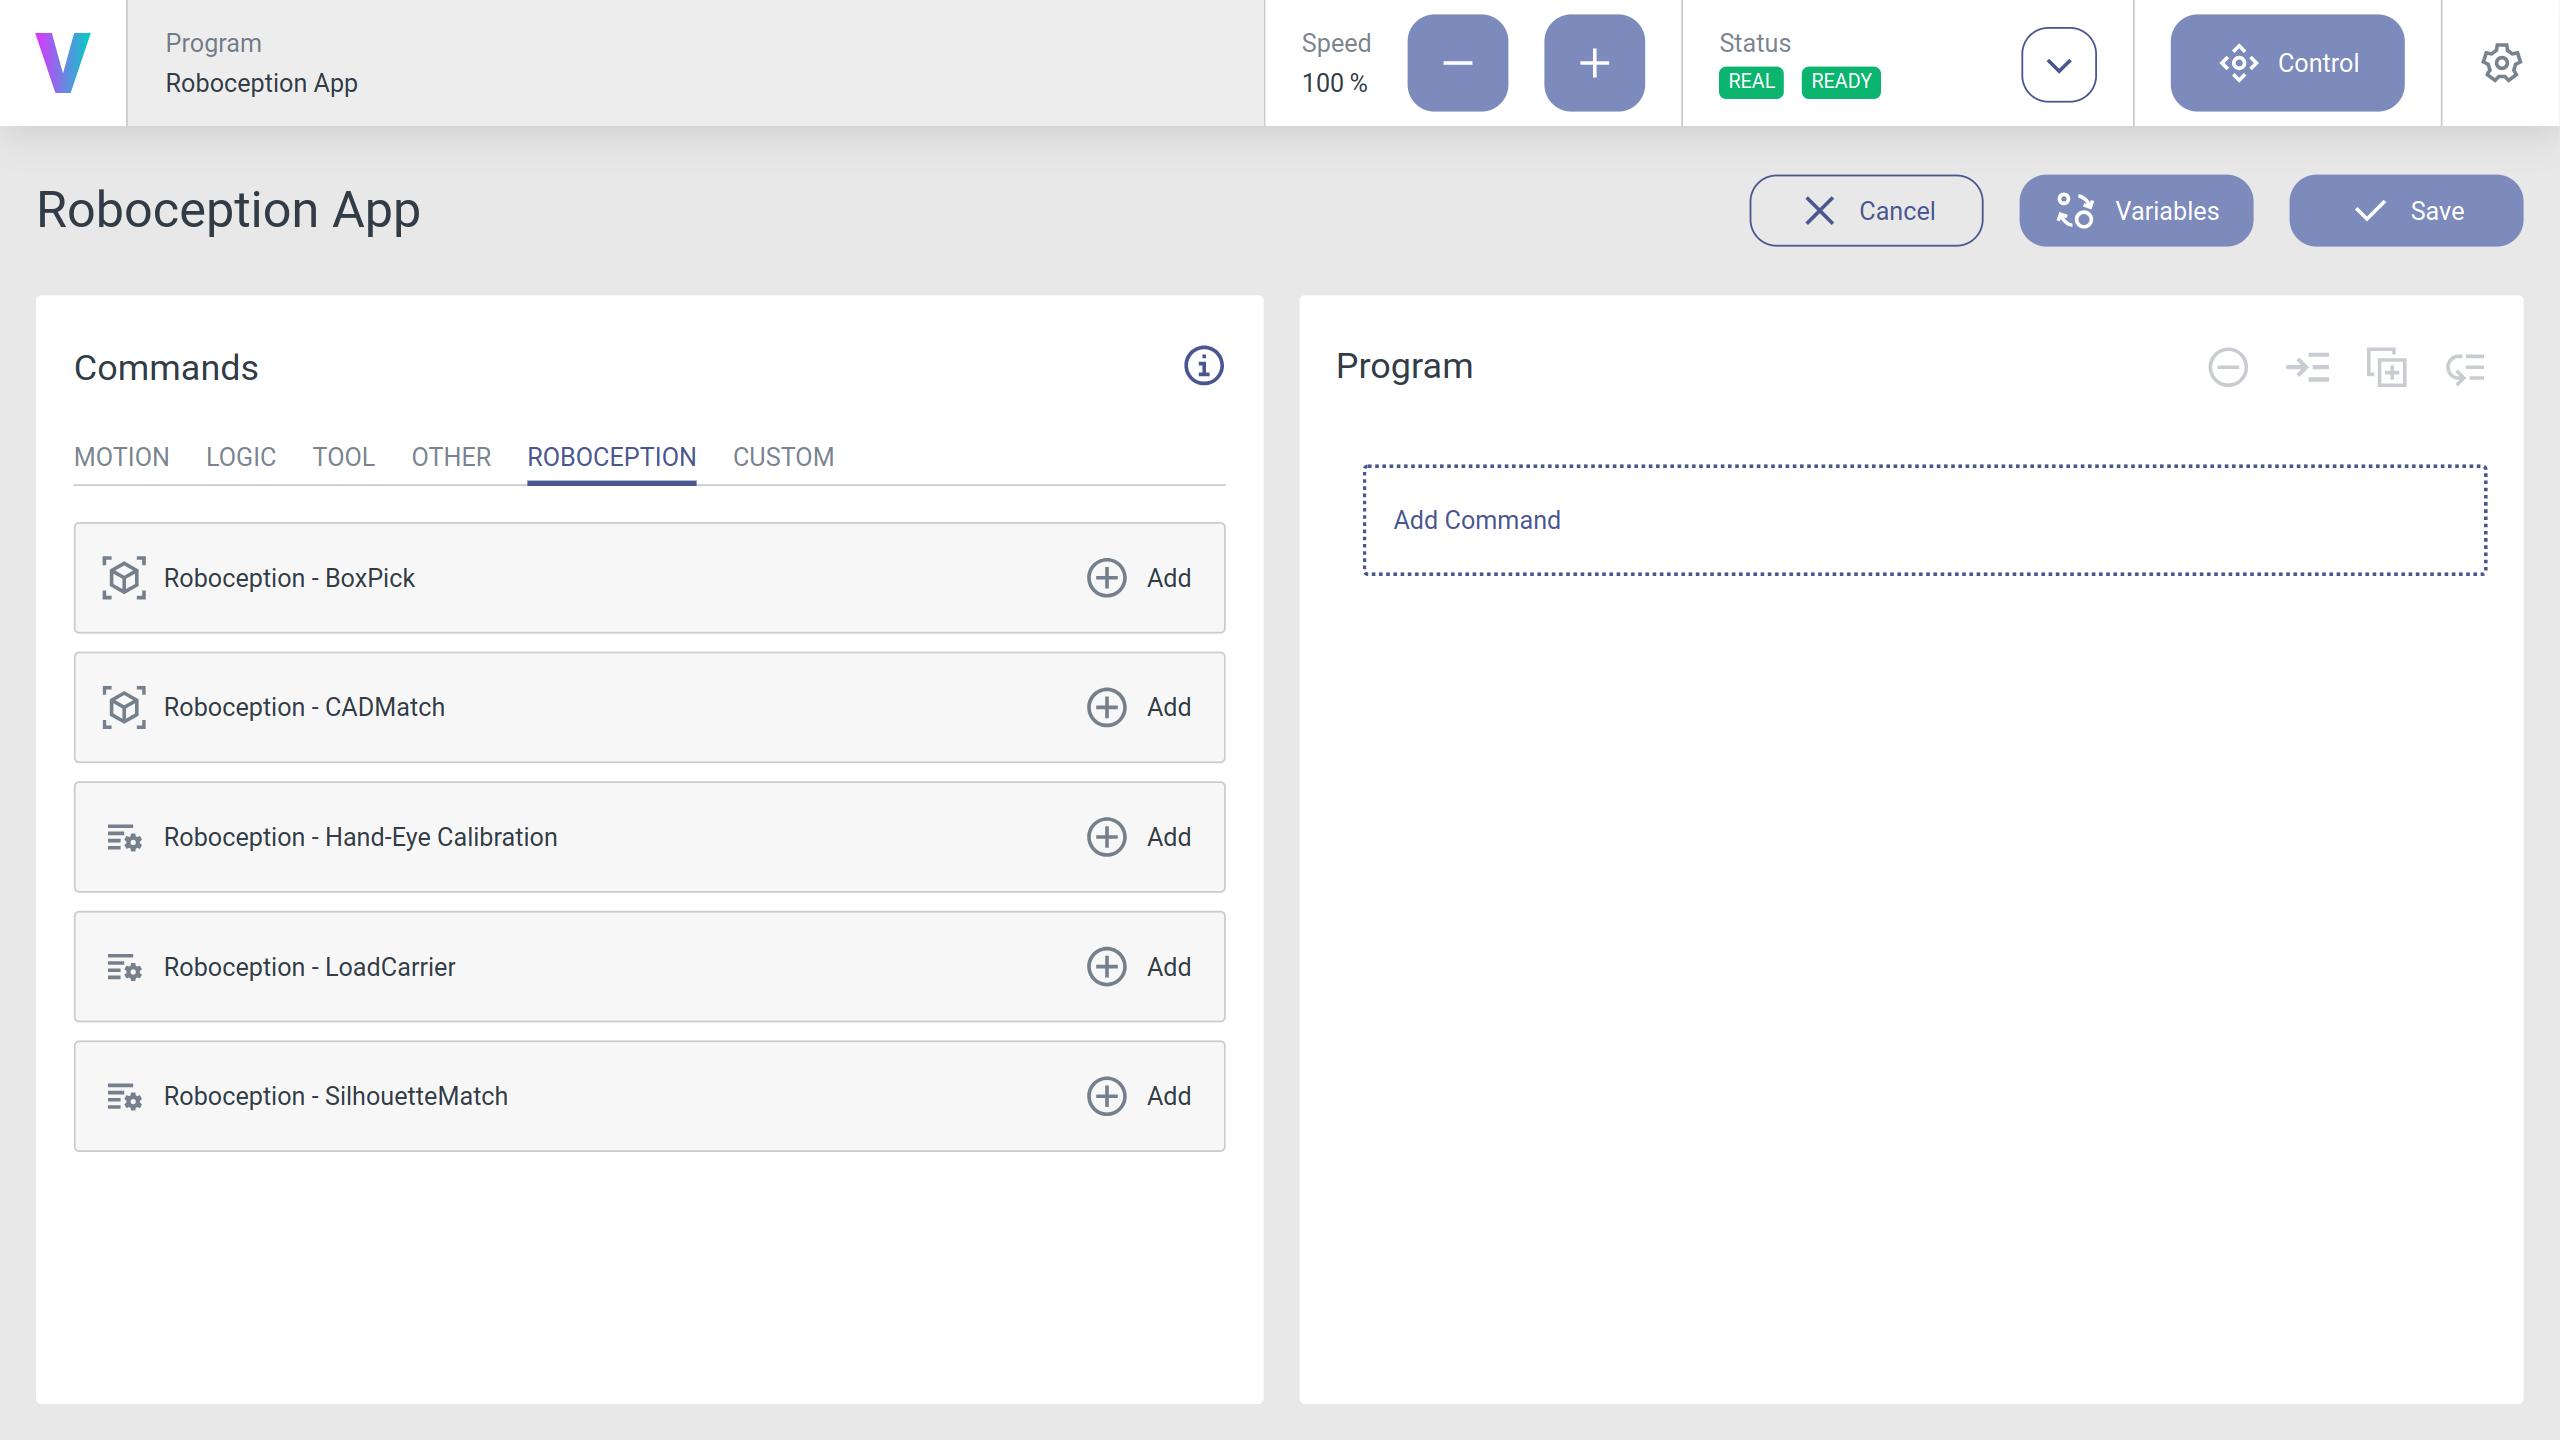Image resolution: width=2560 pixels, height=1440 pixels.
Task: Click the program name 'Roboception App' in header
Action: point(262,83)
